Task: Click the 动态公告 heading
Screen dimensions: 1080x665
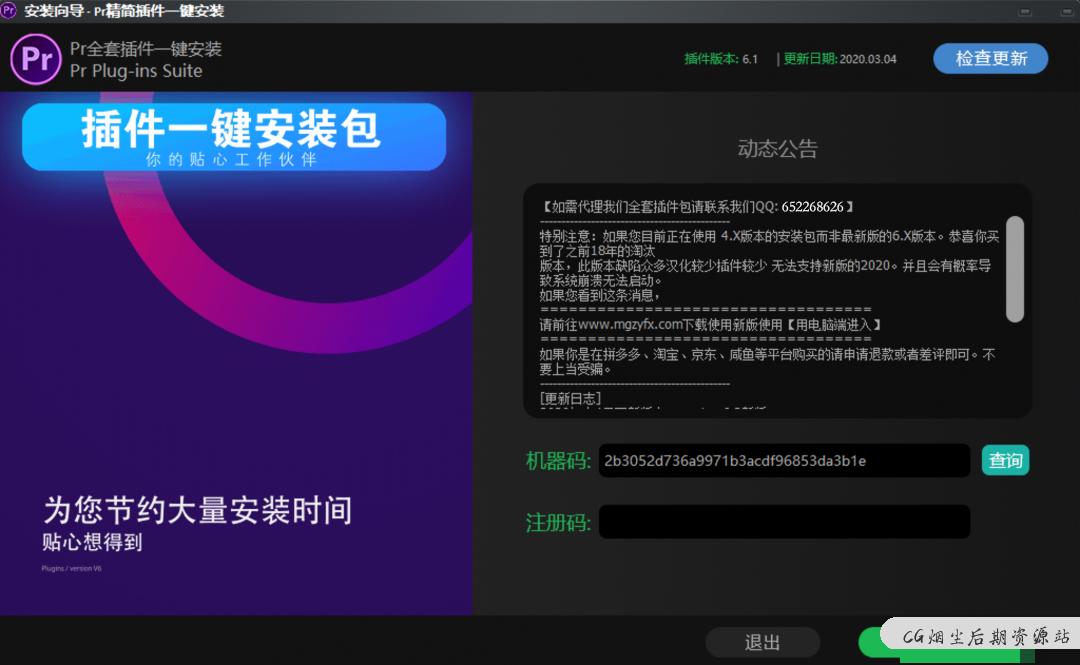Action: (778, 148)
